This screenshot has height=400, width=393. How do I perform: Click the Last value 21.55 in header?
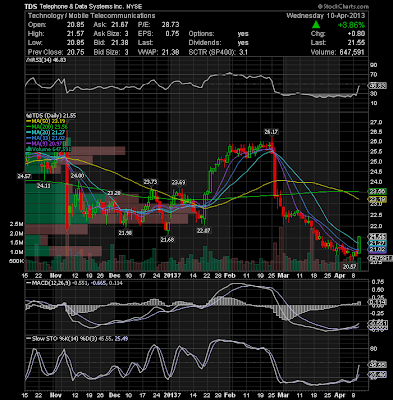click(356, 43)
